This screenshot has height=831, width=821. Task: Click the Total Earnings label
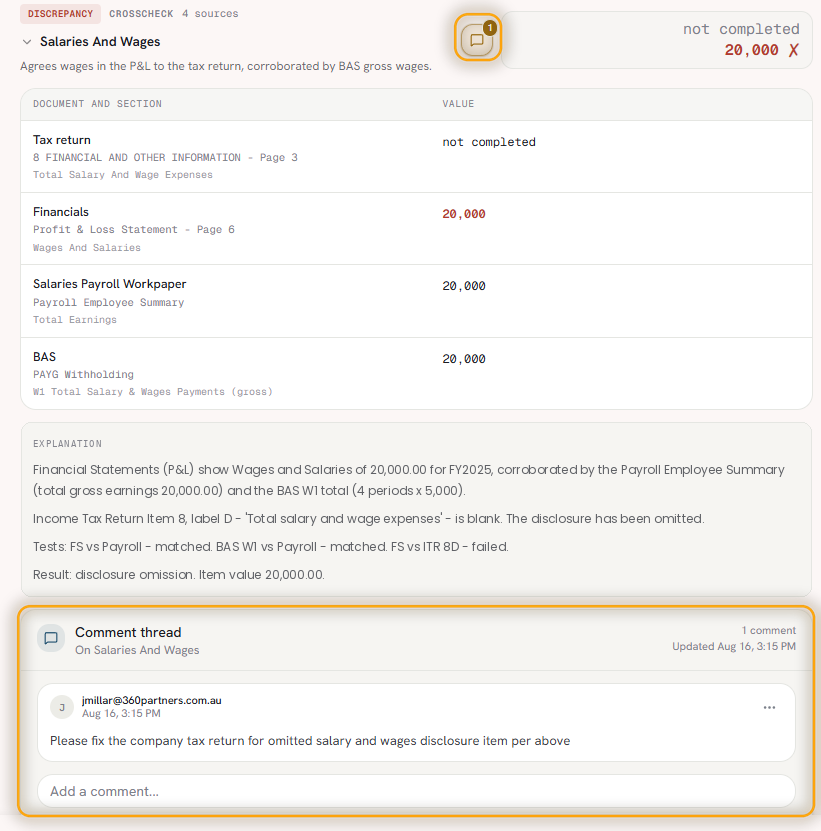click(x=75, y=320)
